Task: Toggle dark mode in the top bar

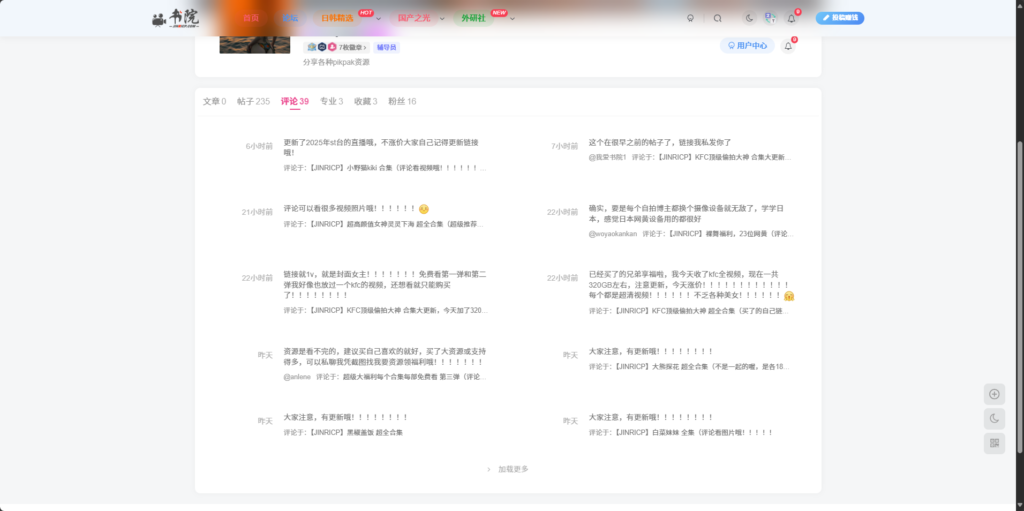Action: pyautogui.click(x=750, y=18)
